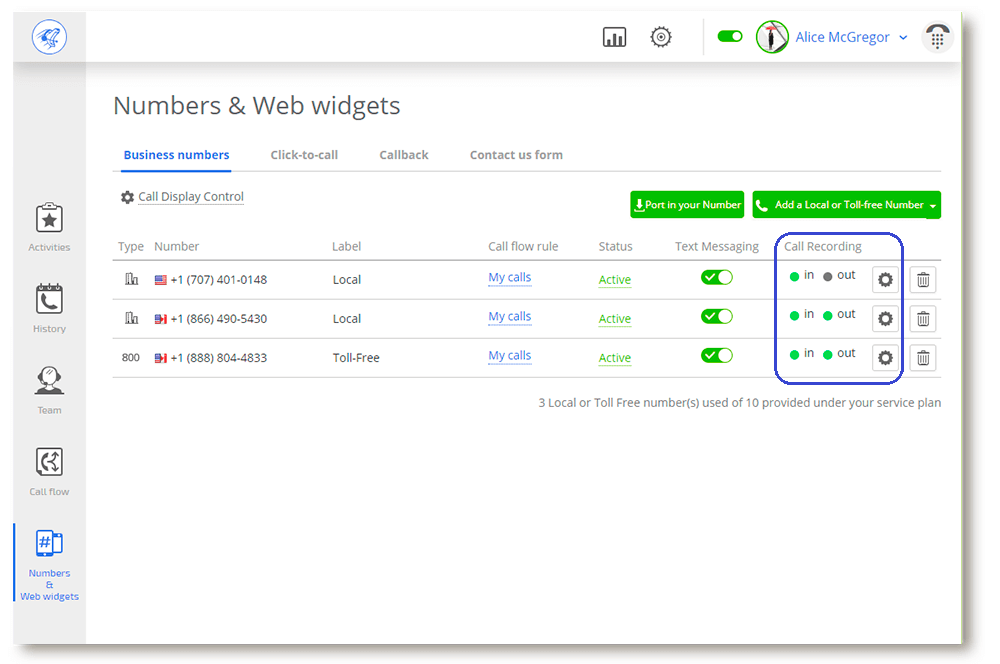Select Numbers & Web widgets in sidebar
This screenshot has width=1000, height=664.
(x=49, y=565)
